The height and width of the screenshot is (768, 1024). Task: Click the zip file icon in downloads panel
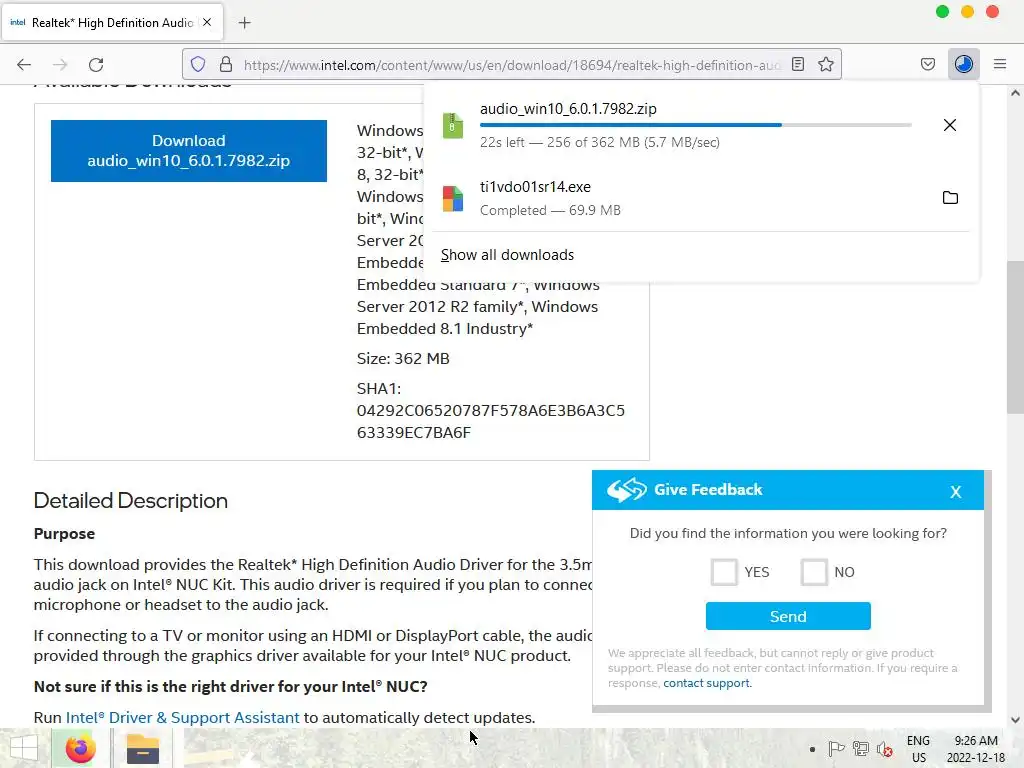pos(453,125)
